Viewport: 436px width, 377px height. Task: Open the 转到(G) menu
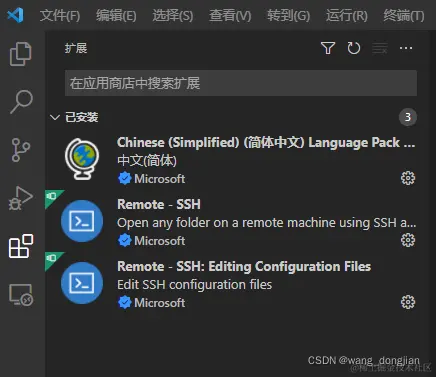[289, 15]
